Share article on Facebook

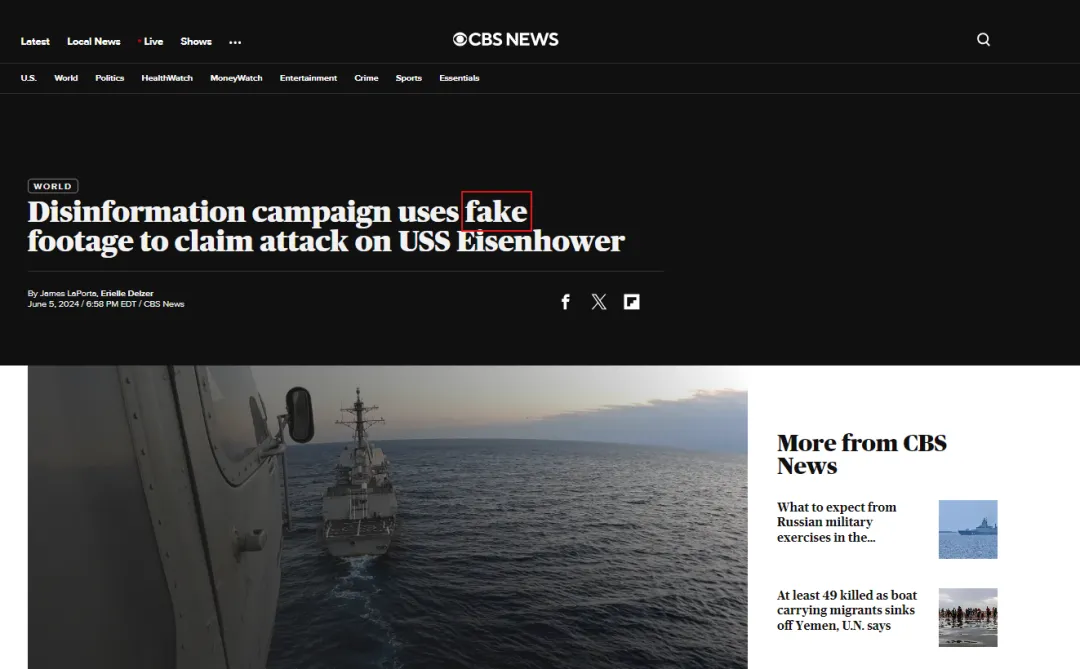click(x=565, y=302)
